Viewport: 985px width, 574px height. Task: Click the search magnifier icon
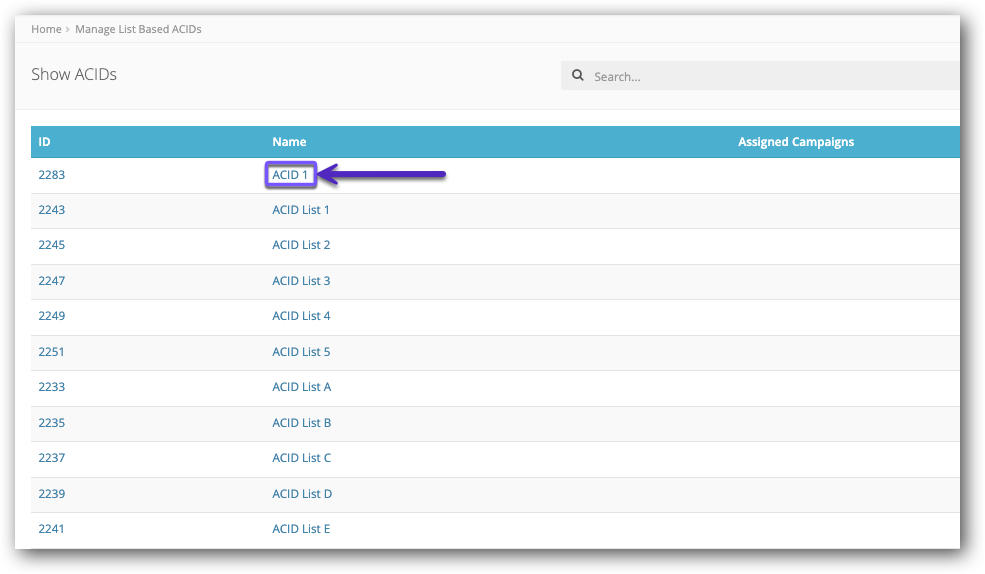coord(578,76)
